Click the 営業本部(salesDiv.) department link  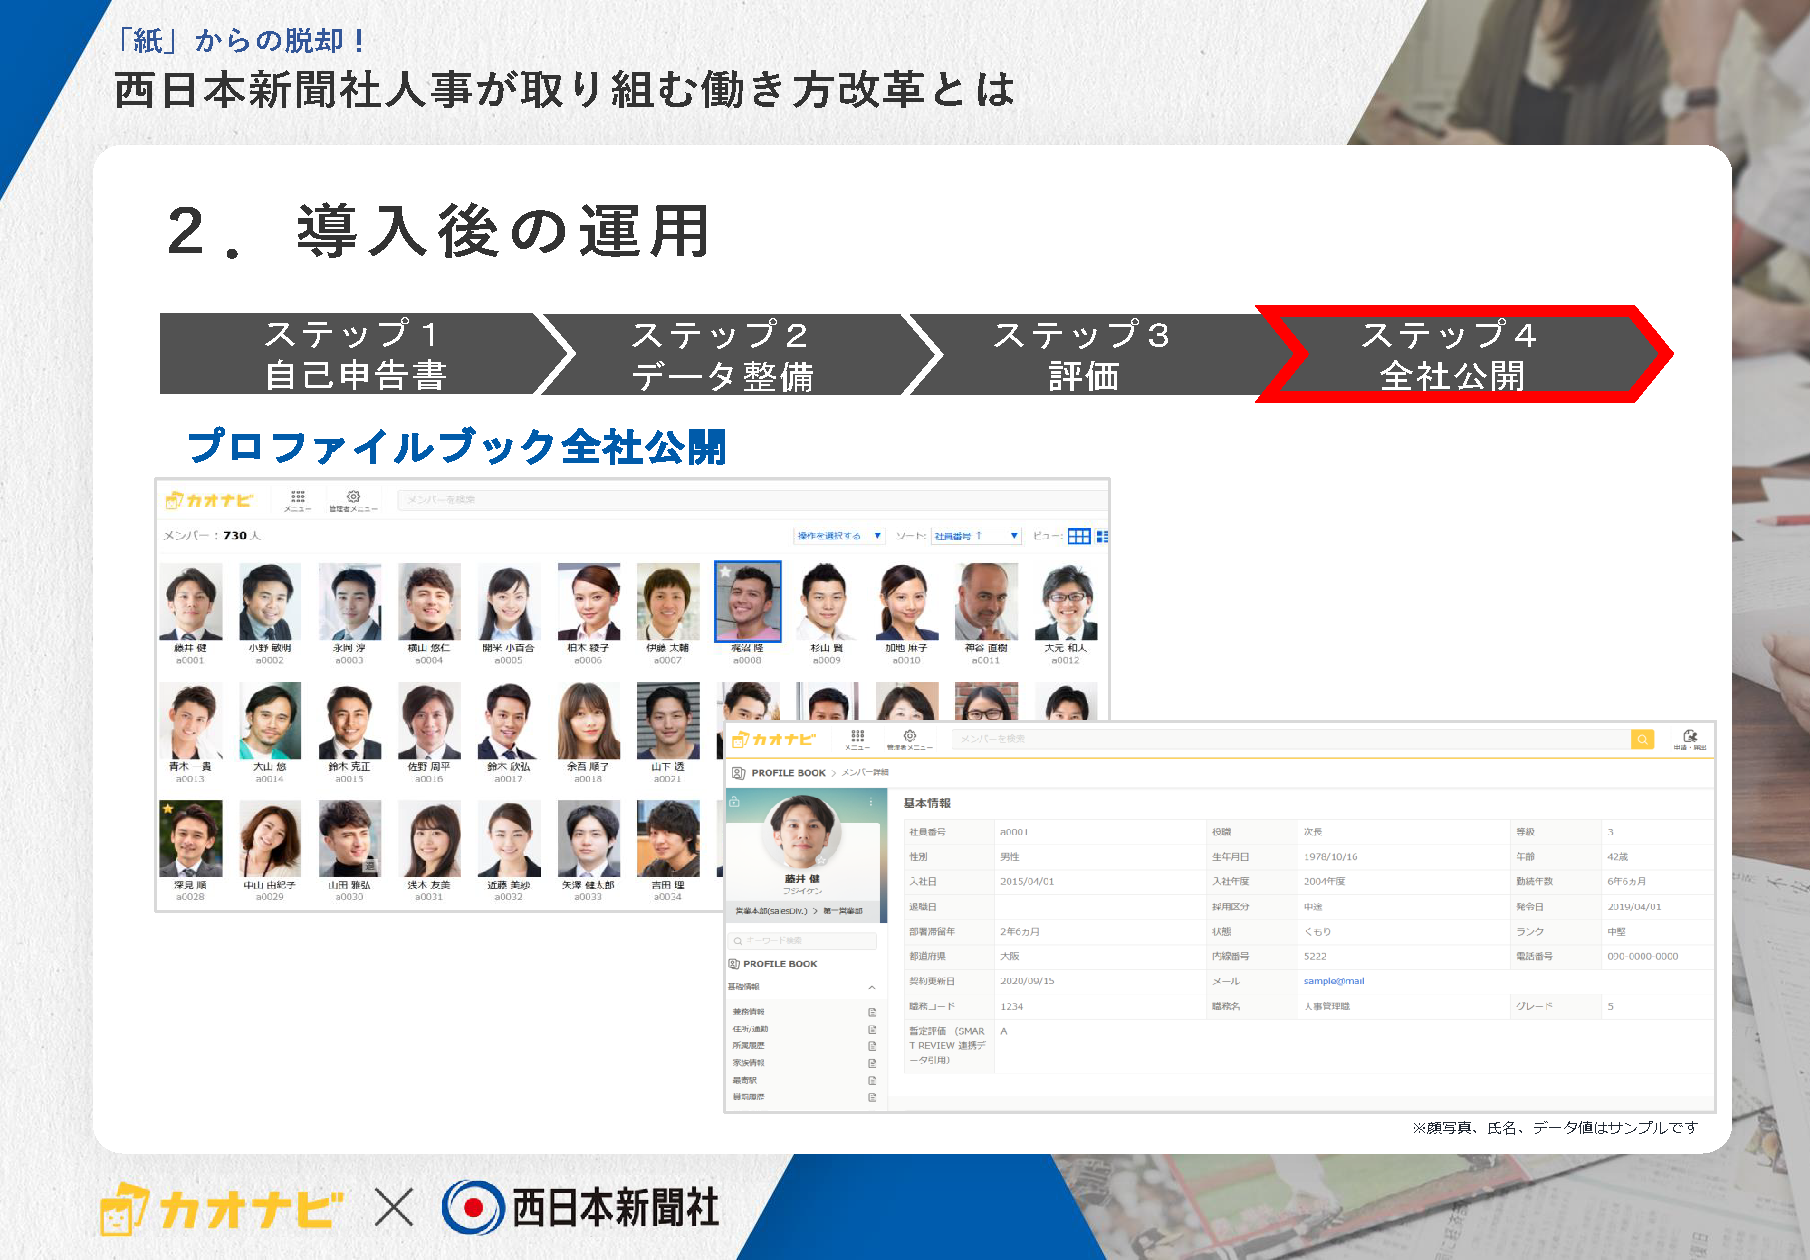click(770, 911)
